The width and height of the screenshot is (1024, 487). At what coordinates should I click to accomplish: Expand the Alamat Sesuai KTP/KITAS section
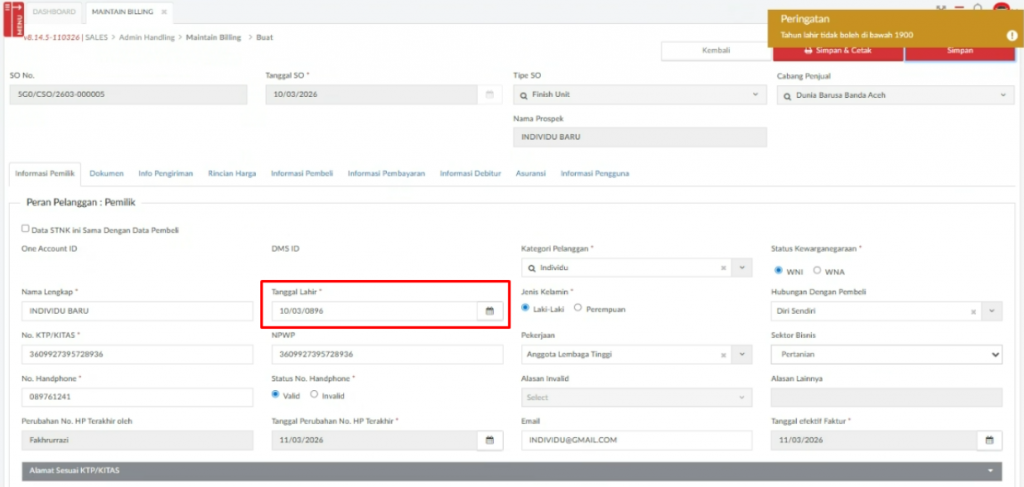tap(990, 470)
